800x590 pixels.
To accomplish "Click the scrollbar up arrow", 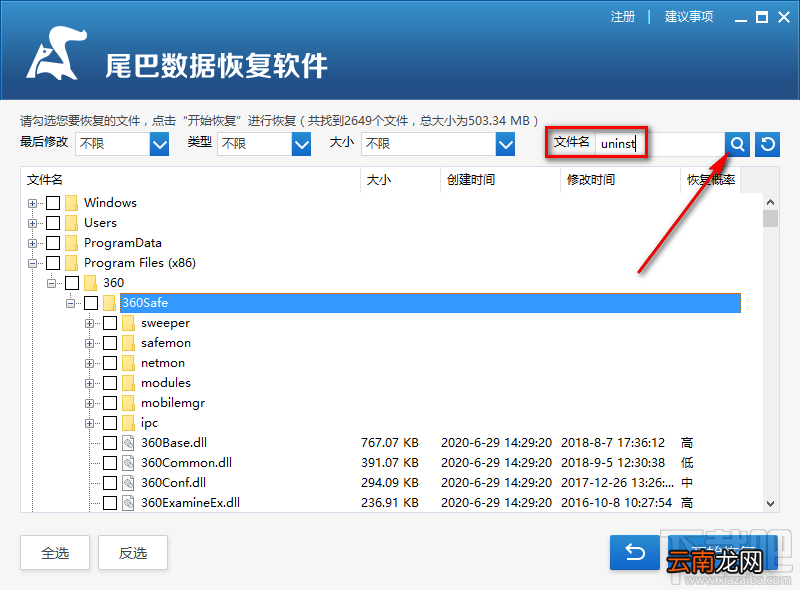I will (770, 203).
